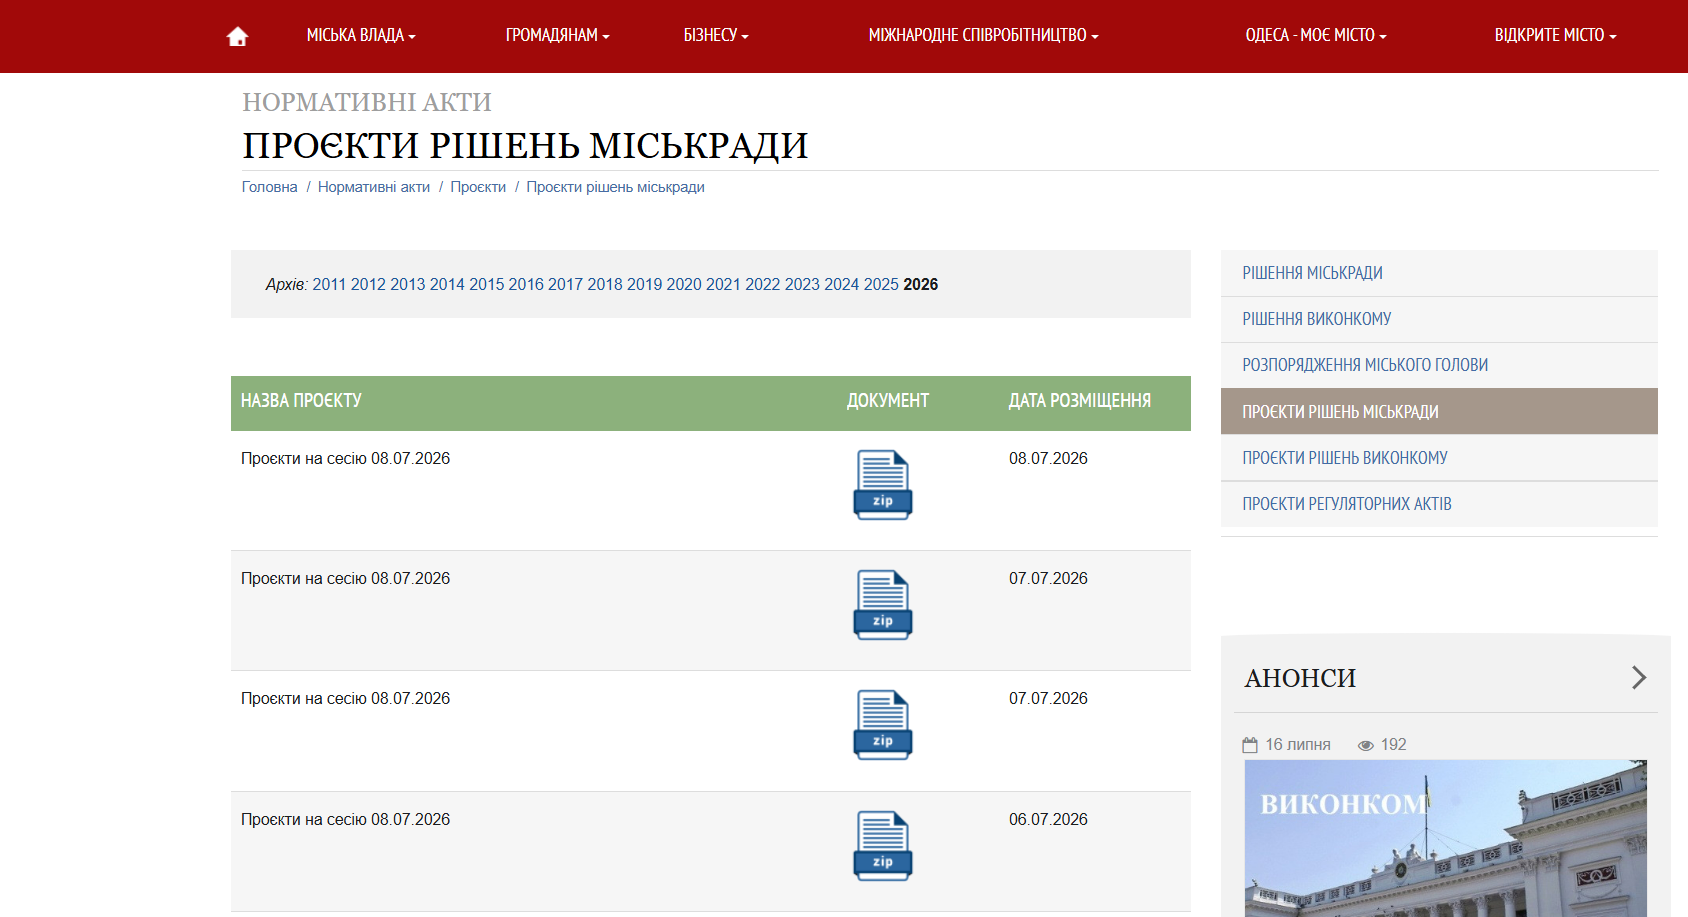Screen dimensions: 1688x917
Task: Open the ВІДКРИТЕ МІСТО dropdown menu
Action: click(x=1555, y=35)
